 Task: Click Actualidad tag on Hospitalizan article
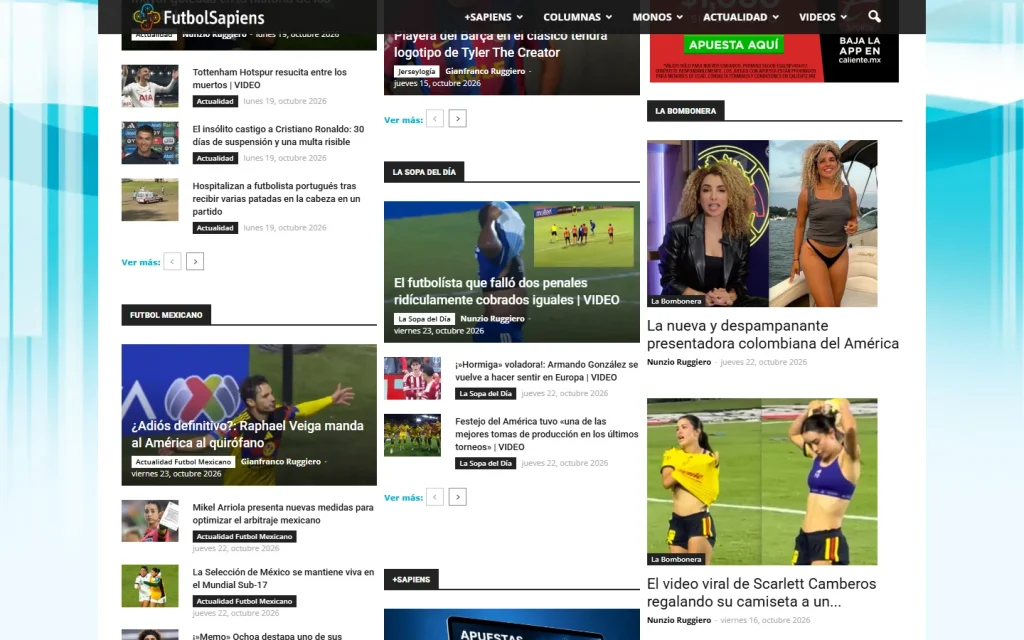point(215,228)
